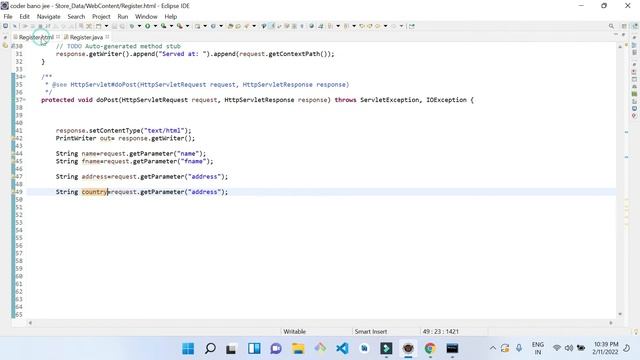This screenshot has width=640, height=360.
Task: Click on PrintWriter in line 42
Action: 76,138
